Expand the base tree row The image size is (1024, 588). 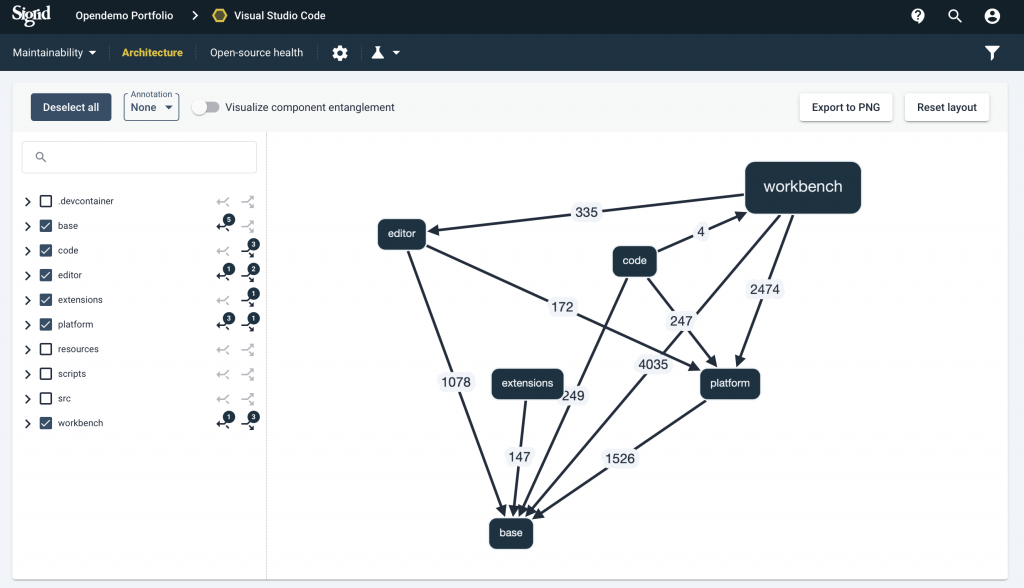pyautogui.click(x=27, y=227)
